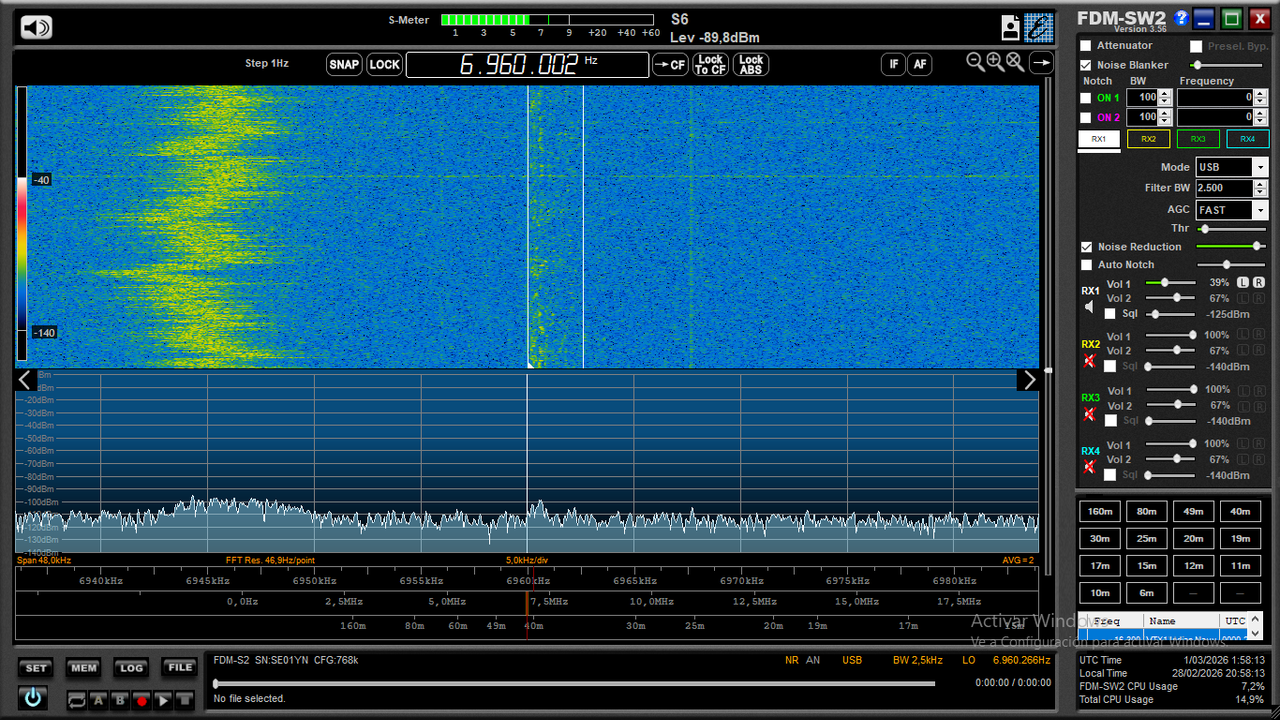The height and width of the screenshot is (720, 1280).
Task: Pan the spectrum left with the arrow
Action: point(26,380)
